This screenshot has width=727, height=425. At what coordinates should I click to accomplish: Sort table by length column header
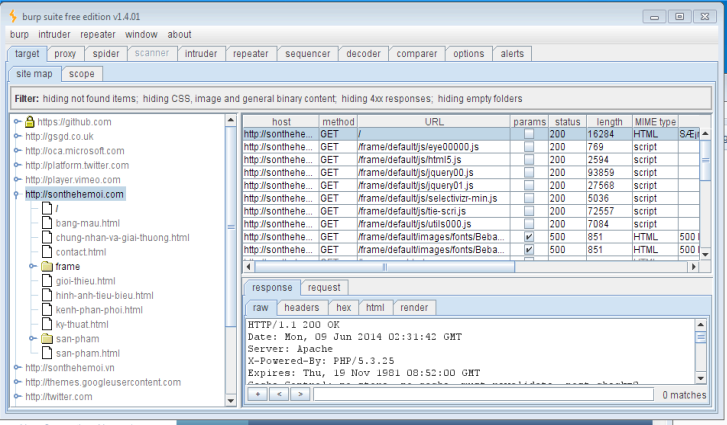coord(609,121)
